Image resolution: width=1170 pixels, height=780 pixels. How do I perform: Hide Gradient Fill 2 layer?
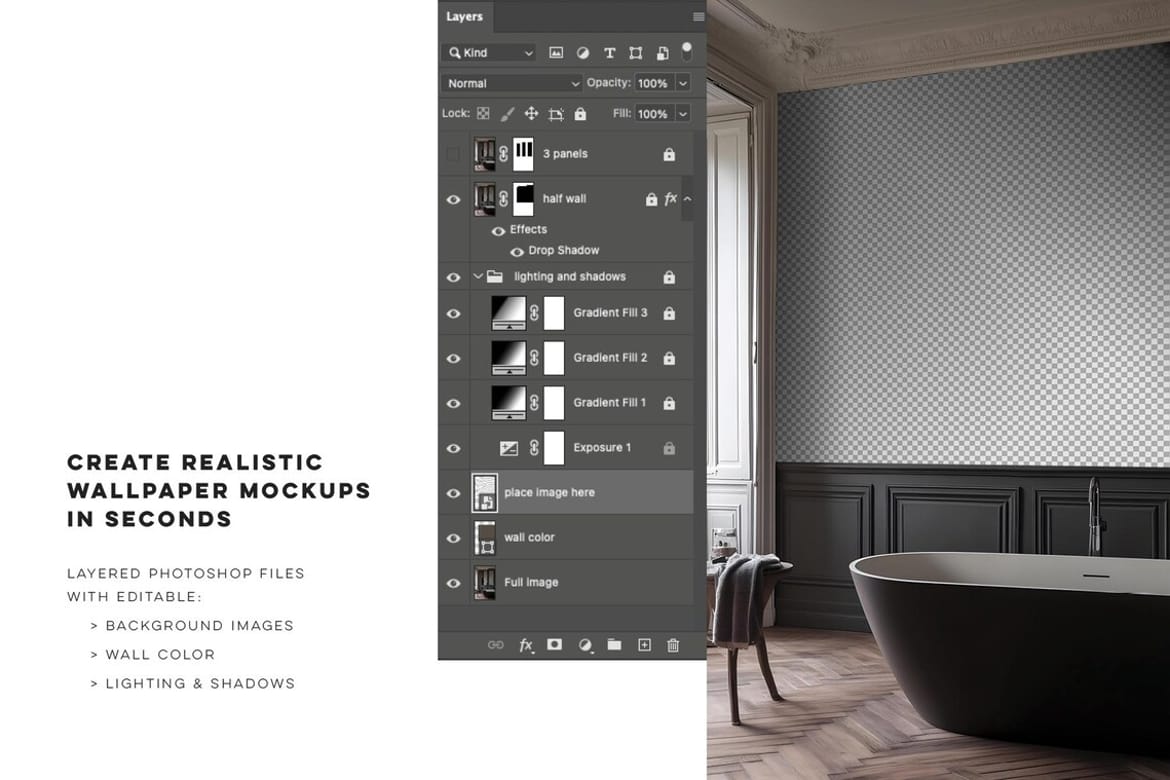pos(453,358)
